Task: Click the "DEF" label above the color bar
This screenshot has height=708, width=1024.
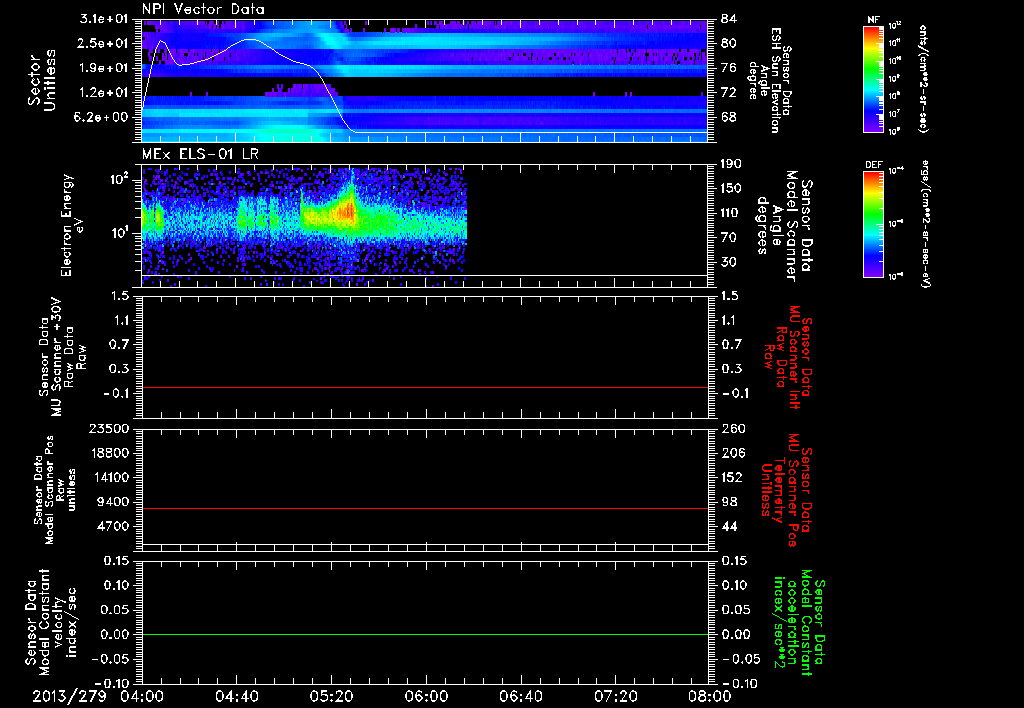Action: pyautogui.click(x=873, y=165)
